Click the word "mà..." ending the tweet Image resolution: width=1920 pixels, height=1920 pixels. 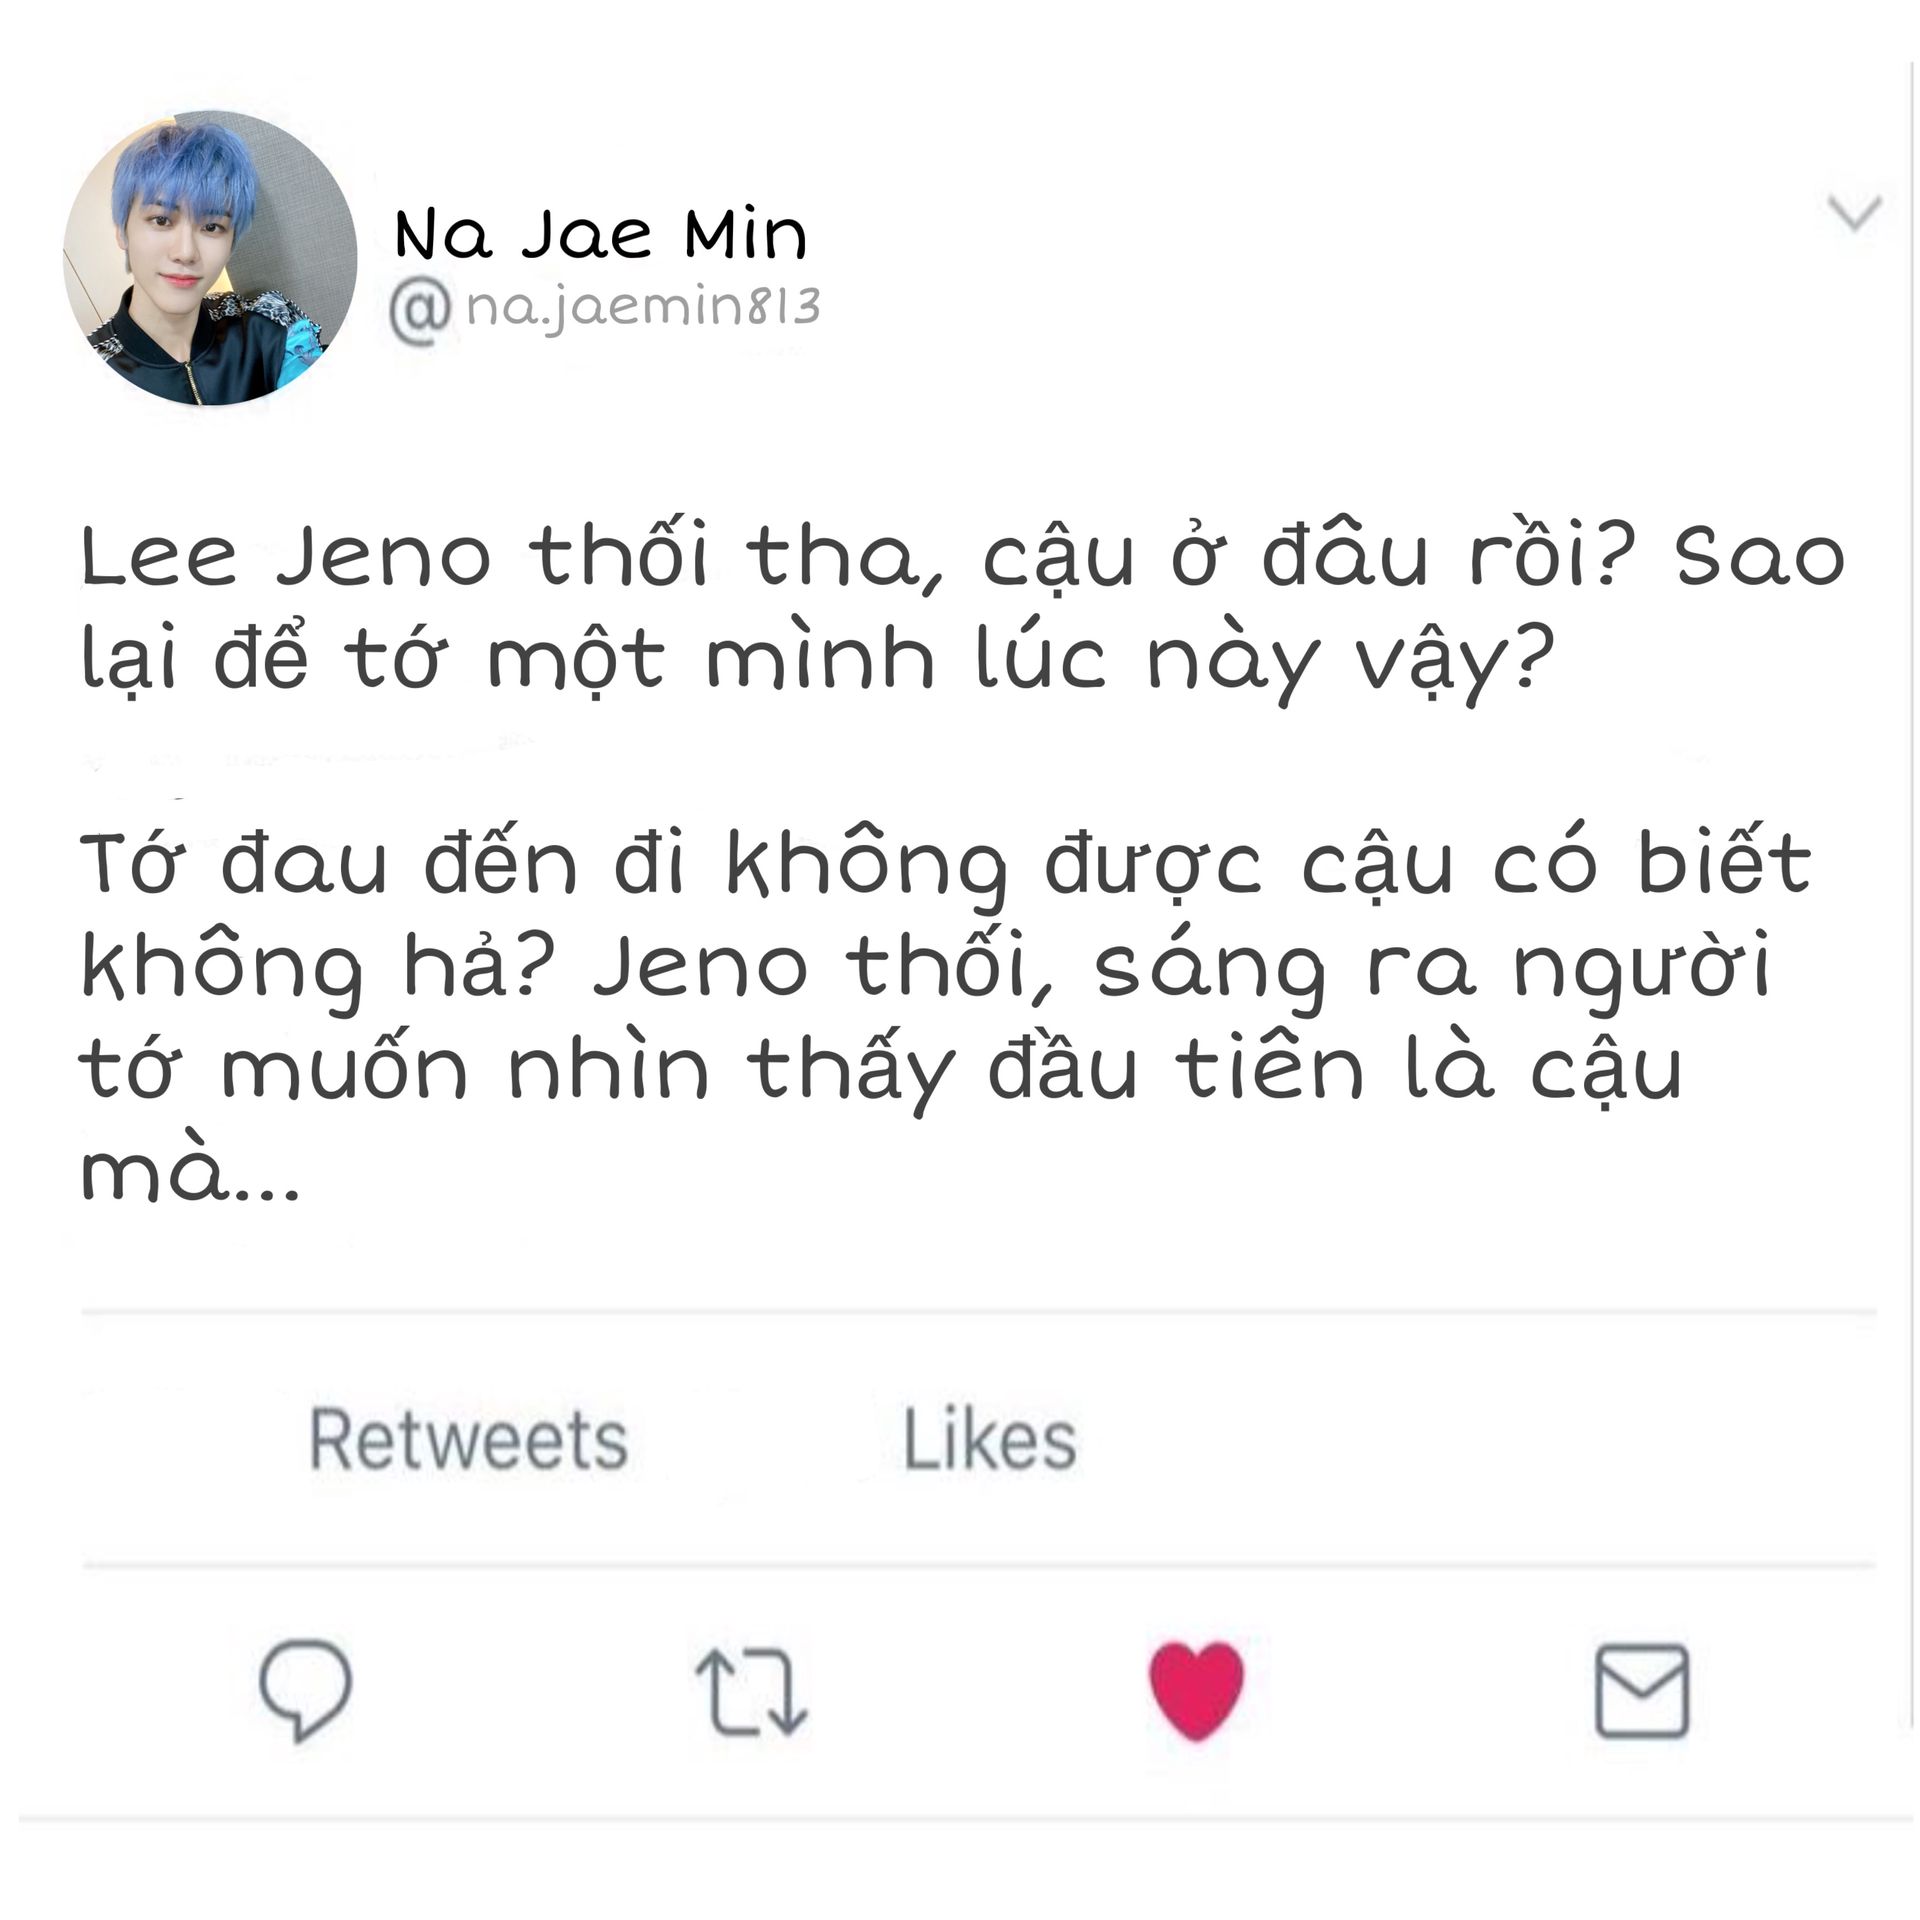pos(190,1172)
